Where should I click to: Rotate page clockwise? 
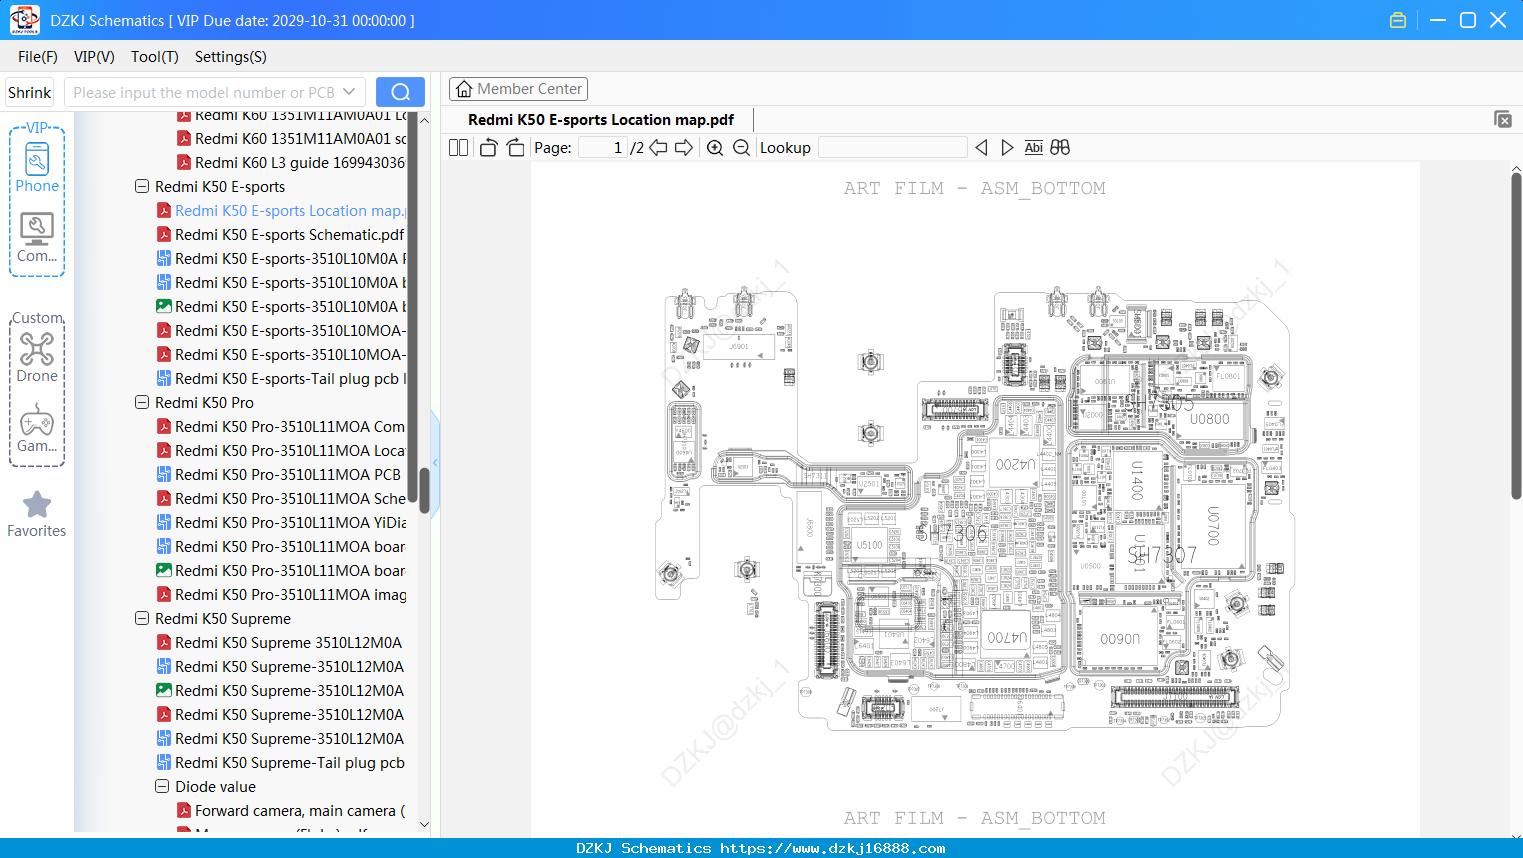click(x=515, y=148)
